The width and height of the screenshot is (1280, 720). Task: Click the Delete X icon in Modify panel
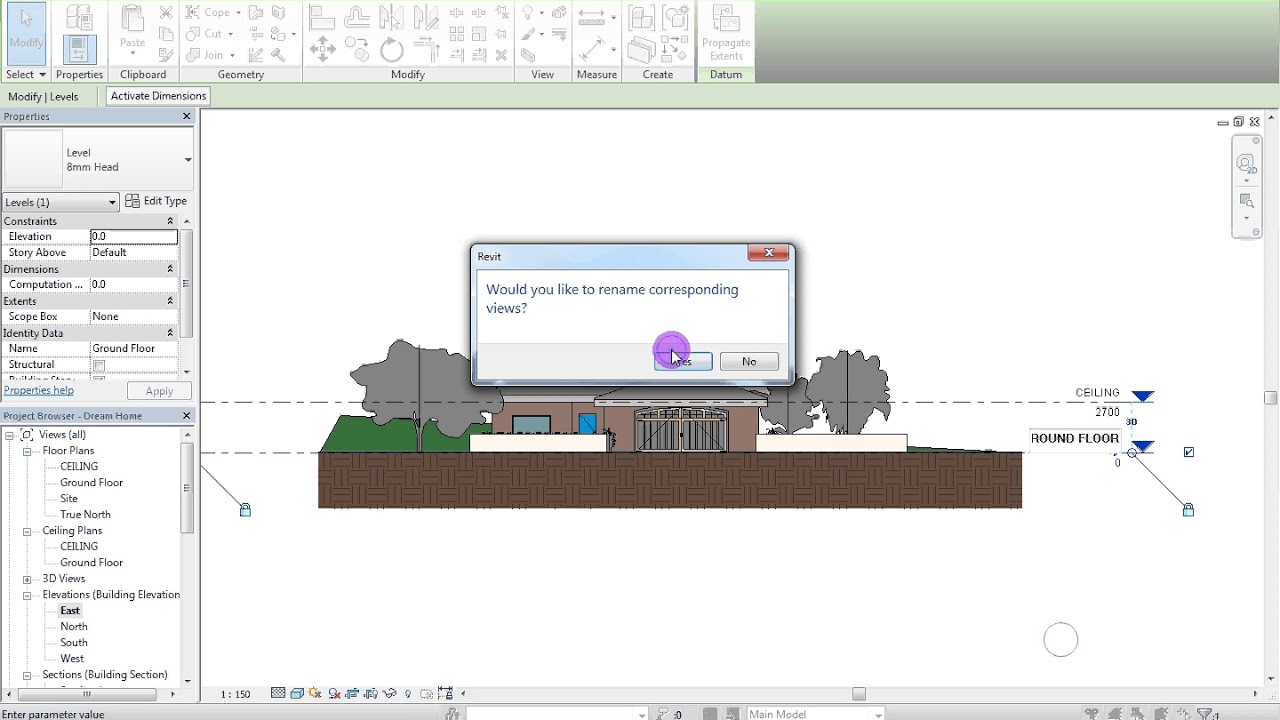click(x=501, y=56)
